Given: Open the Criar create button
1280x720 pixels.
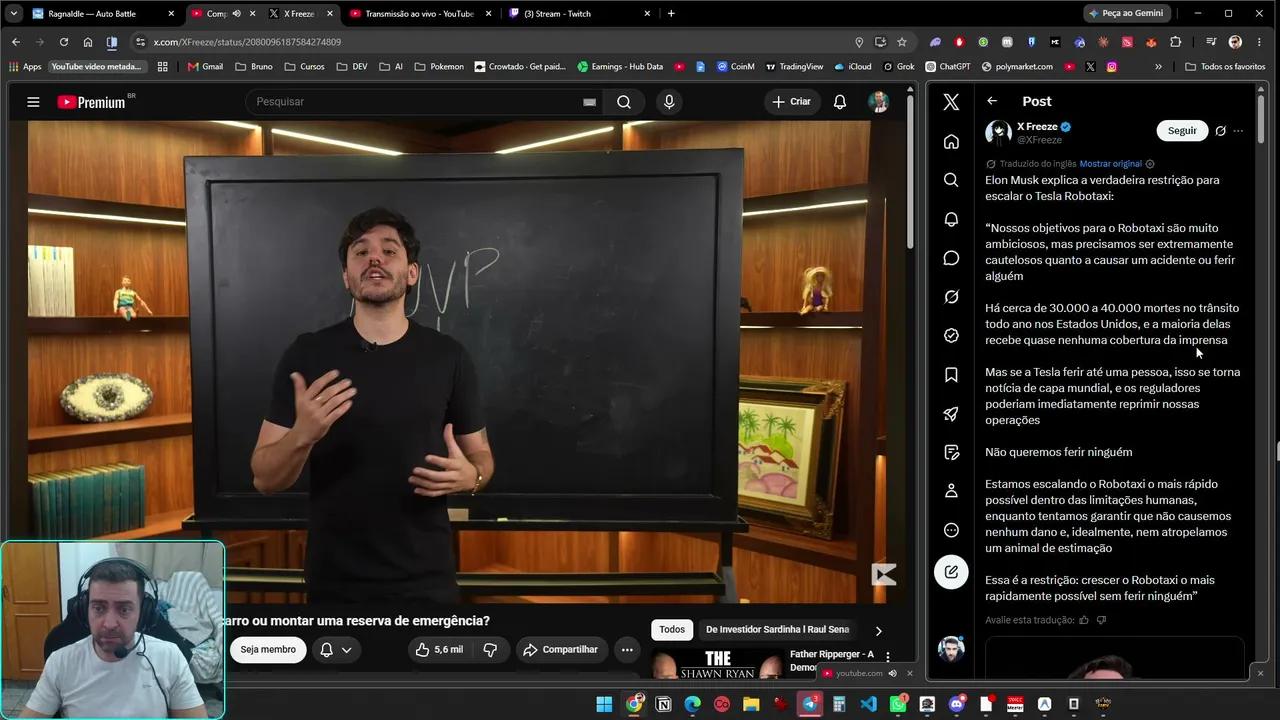Looking at the screenshot, I should (791, 102).
